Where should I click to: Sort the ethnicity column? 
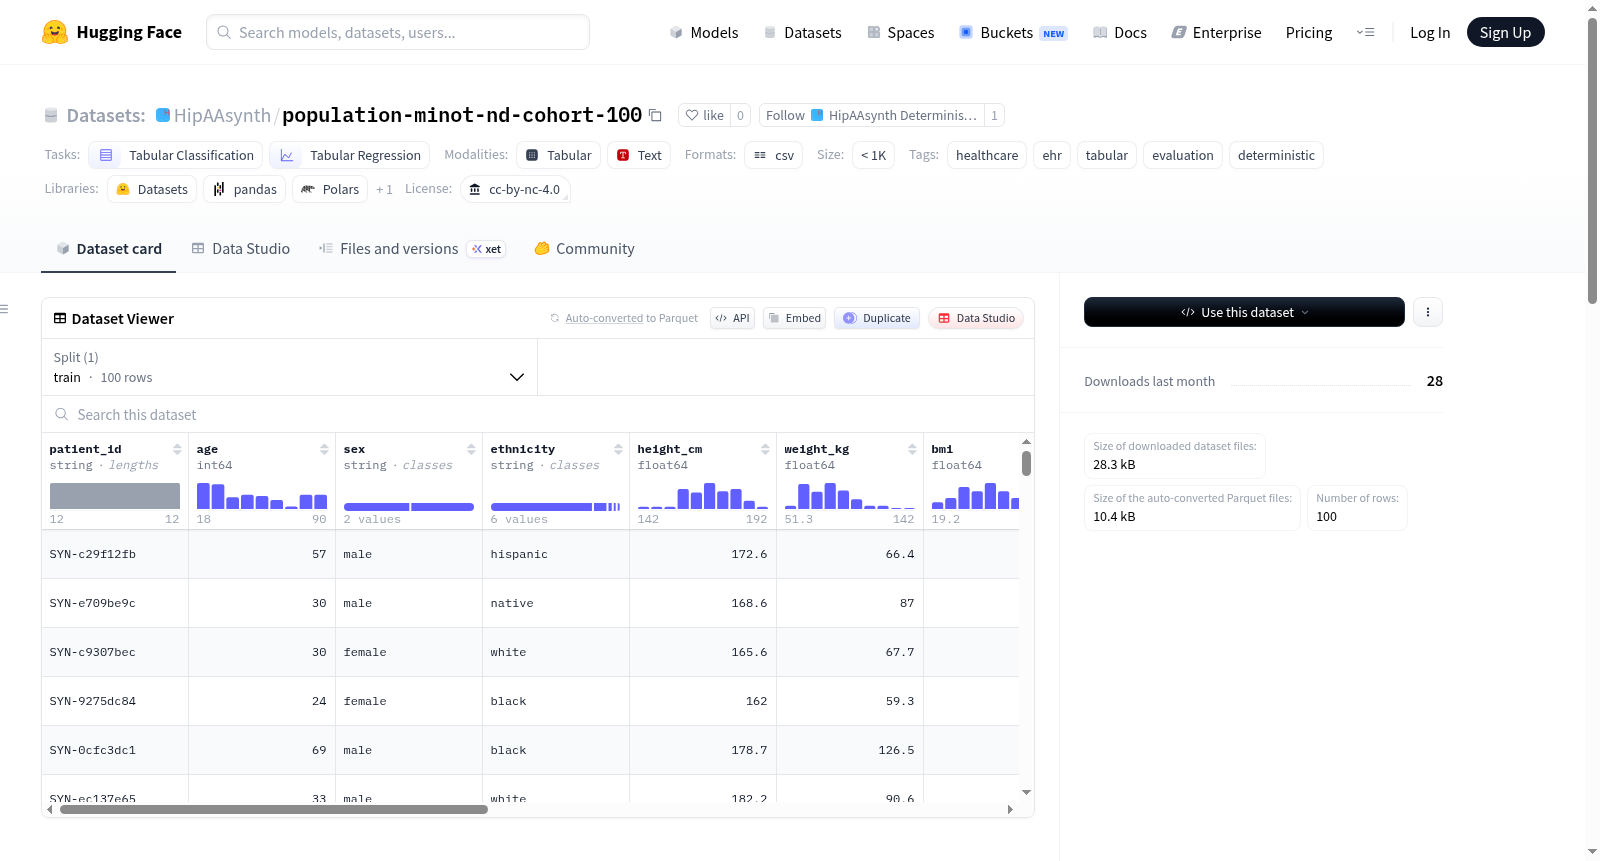618,449
